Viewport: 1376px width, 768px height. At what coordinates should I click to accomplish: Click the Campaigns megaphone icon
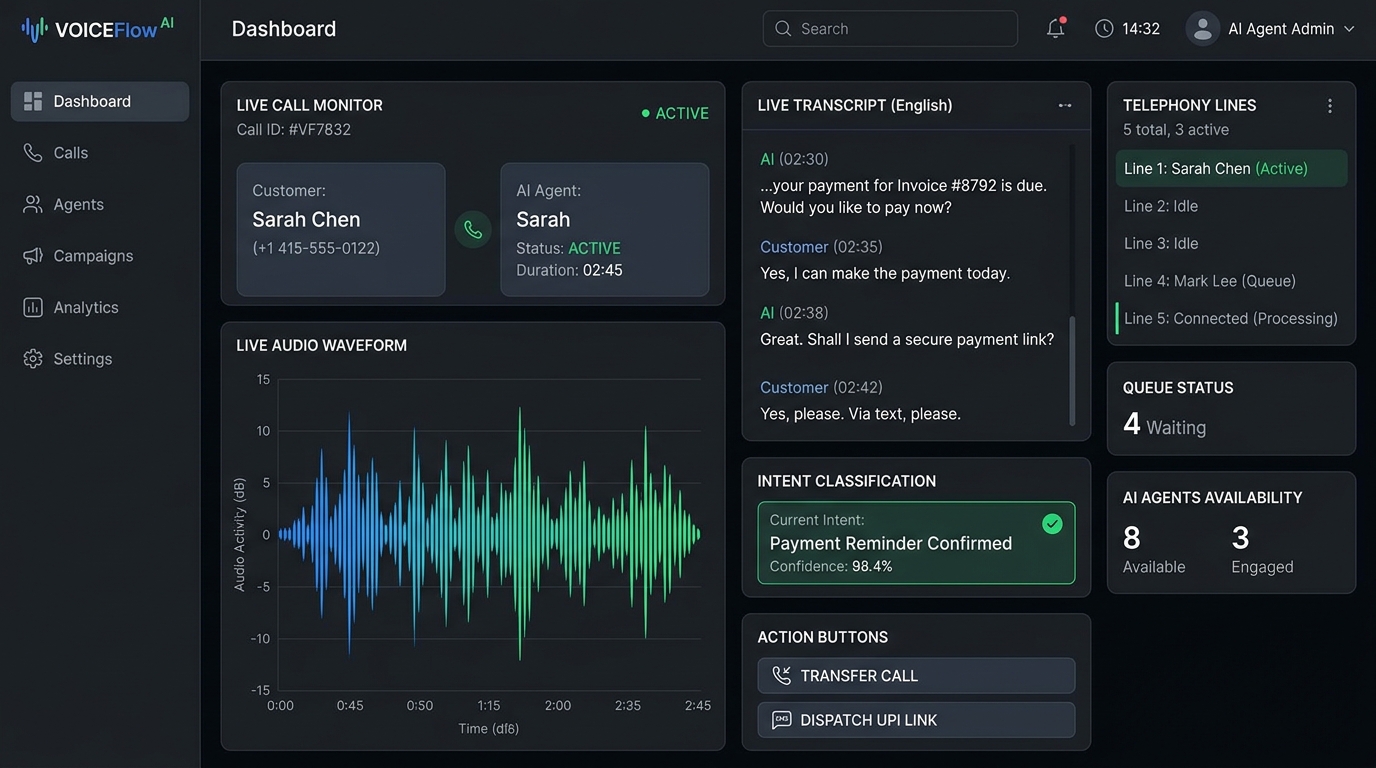(x=33, y=256)
